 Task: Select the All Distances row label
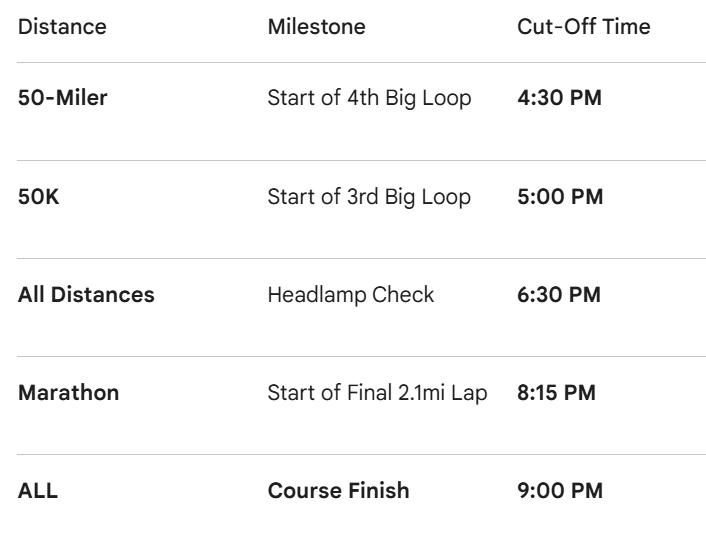pos(86,295)
